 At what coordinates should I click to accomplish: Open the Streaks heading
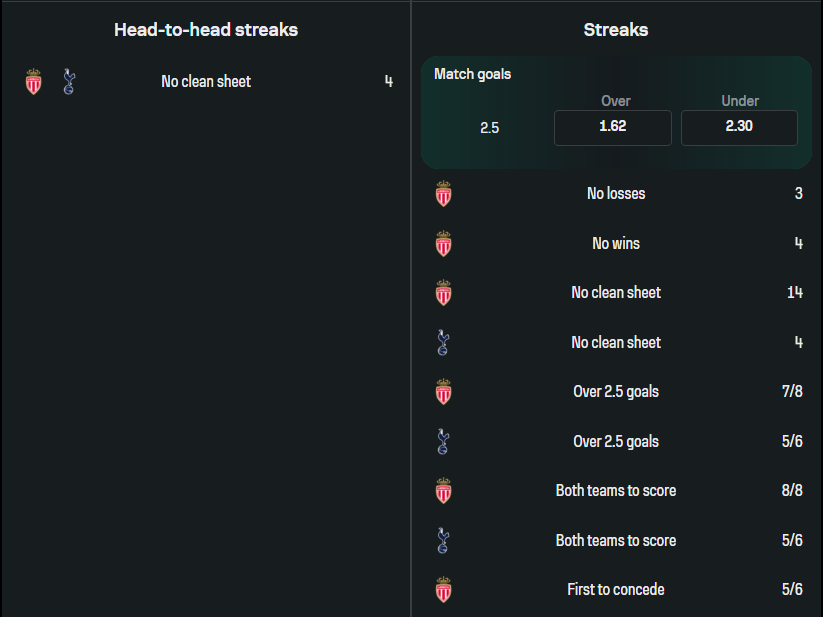click(616, 30)
